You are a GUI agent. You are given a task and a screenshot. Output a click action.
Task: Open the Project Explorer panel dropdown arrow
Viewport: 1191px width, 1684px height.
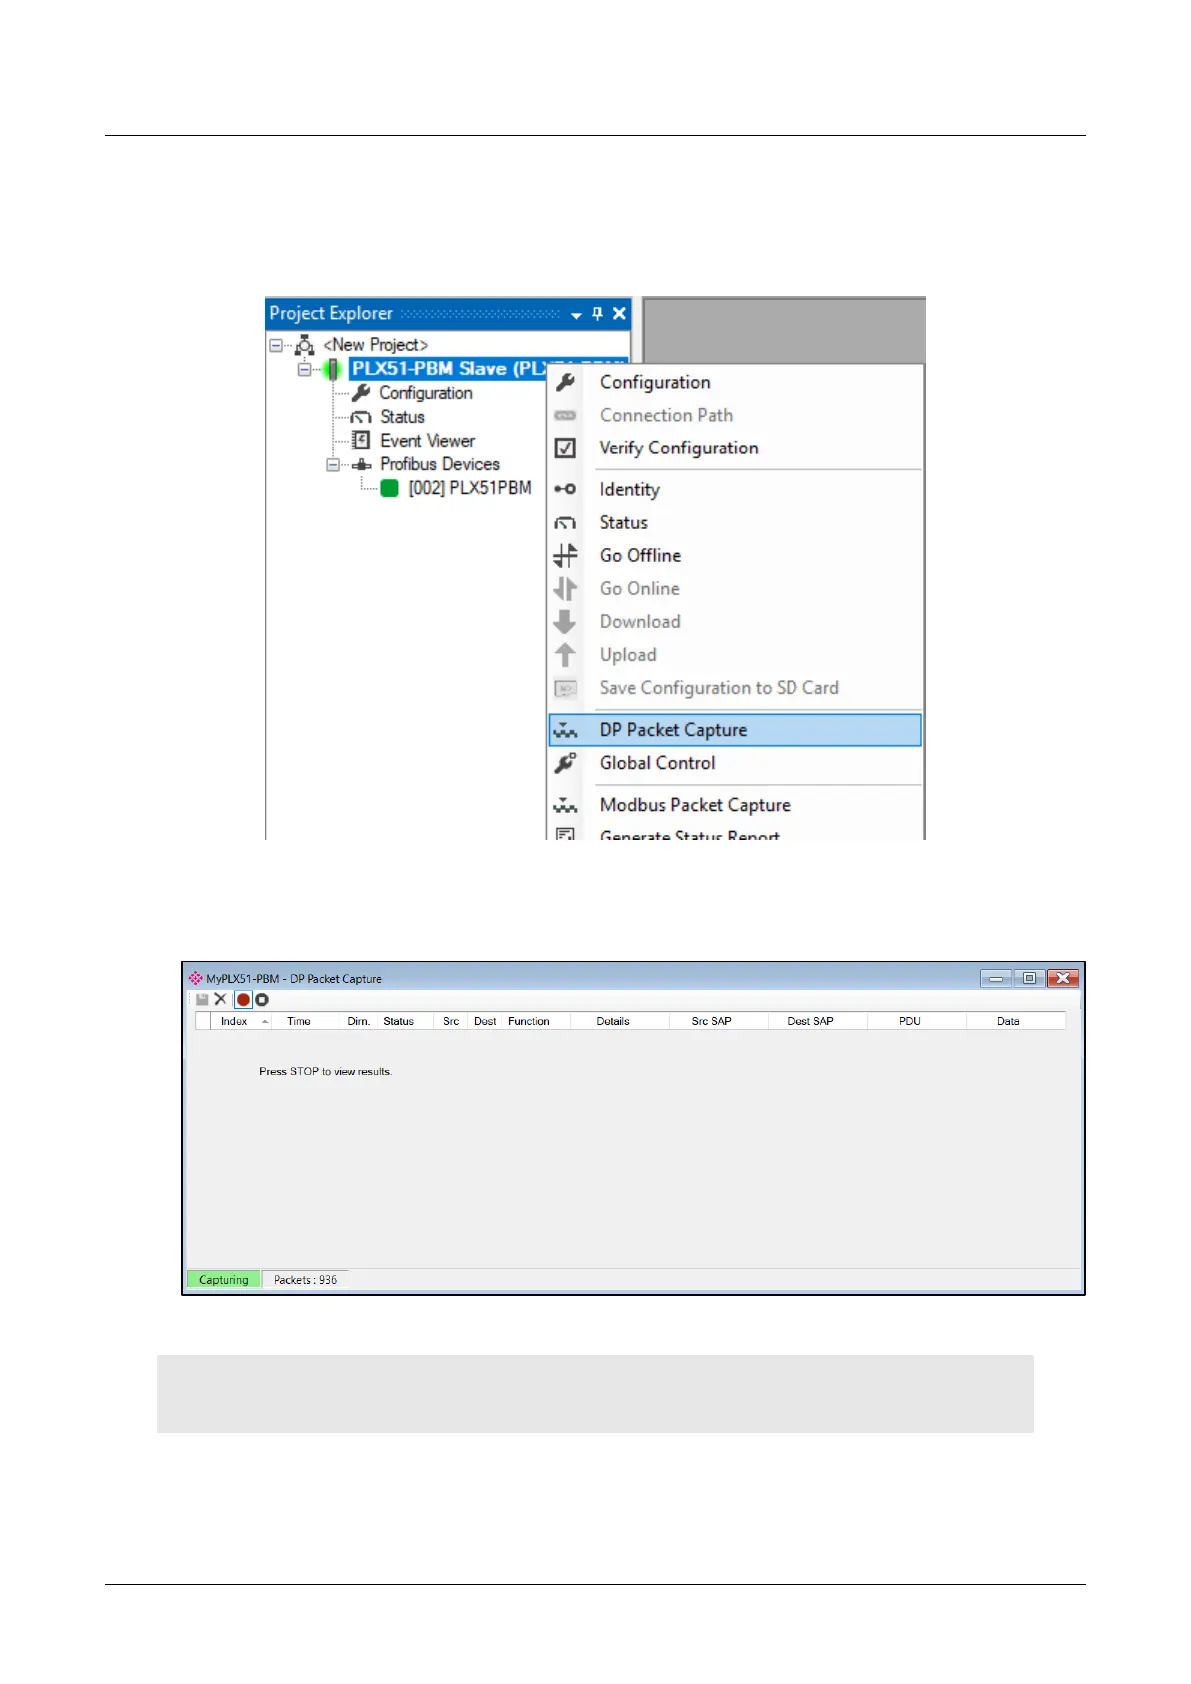(x=576, y=315)
